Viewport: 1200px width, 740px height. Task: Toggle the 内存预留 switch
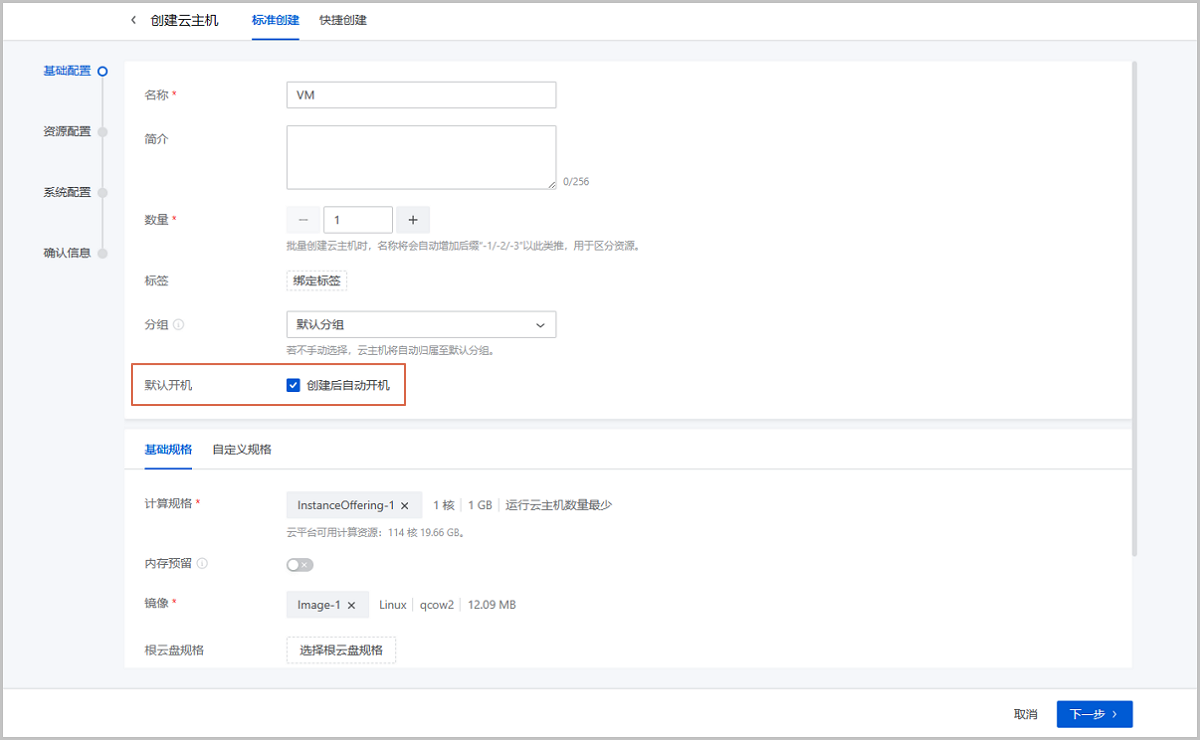(x=299, y=565)
